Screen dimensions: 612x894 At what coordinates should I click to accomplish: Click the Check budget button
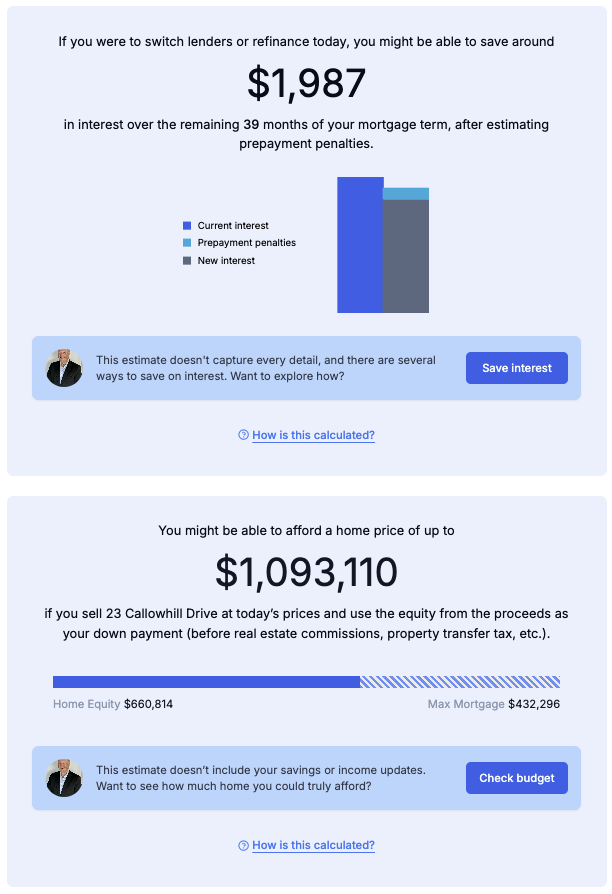(x=516, y=778)
